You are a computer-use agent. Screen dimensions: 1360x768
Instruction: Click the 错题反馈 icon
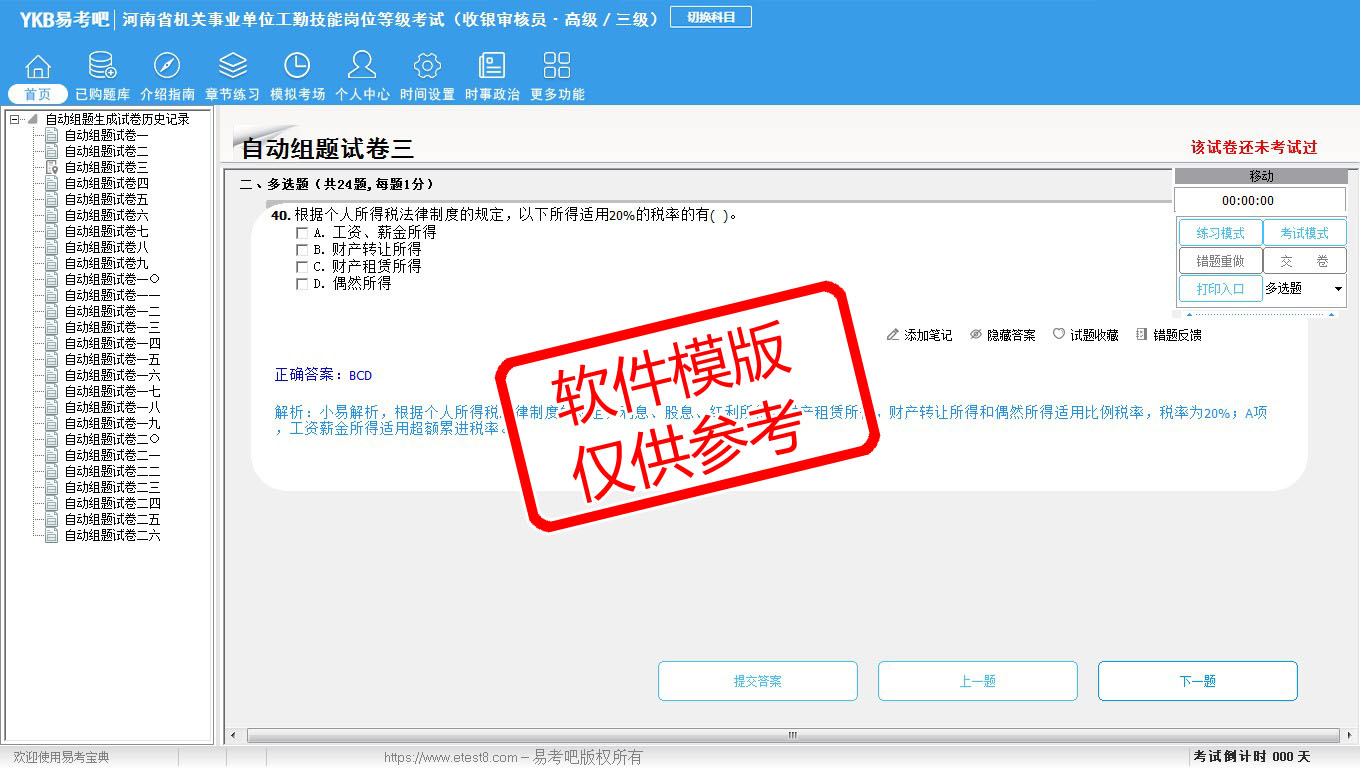tap(1142, 335)
